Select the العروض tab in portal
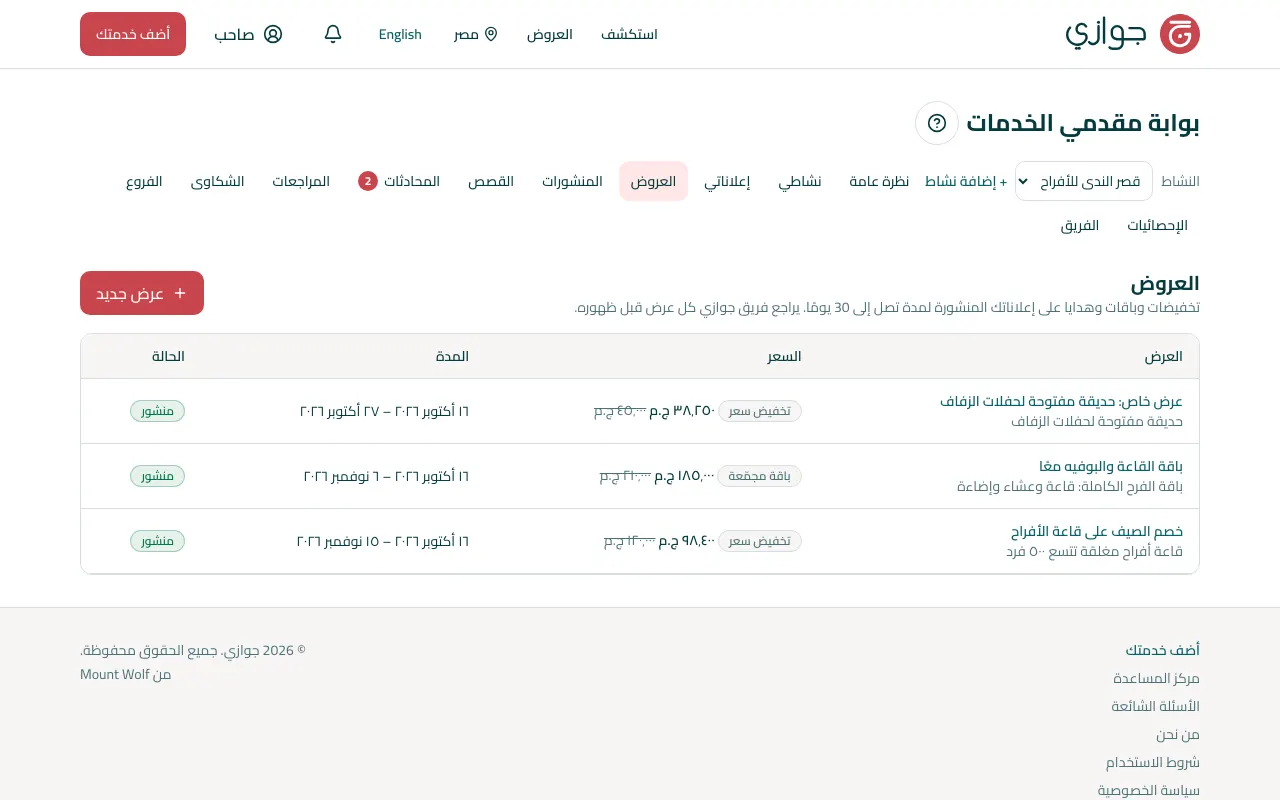Viewport: 1280px width, 800px height. tap(653, 181)
